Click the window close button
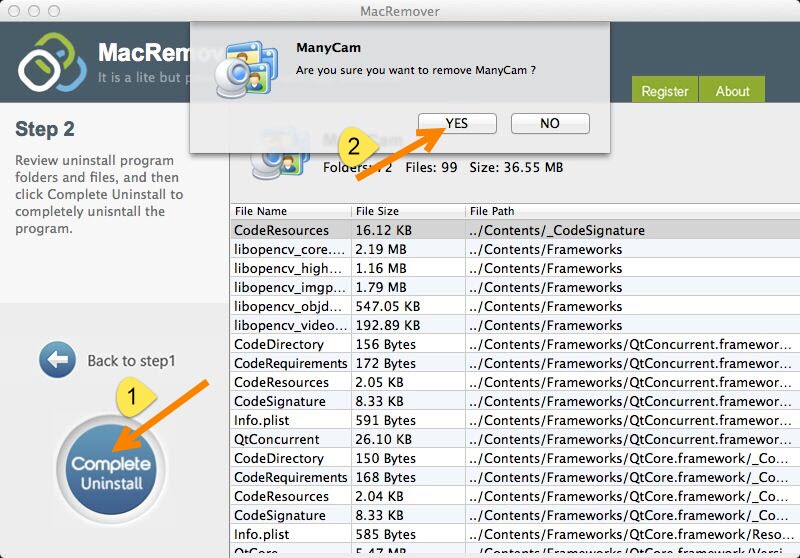 (14, 11)
